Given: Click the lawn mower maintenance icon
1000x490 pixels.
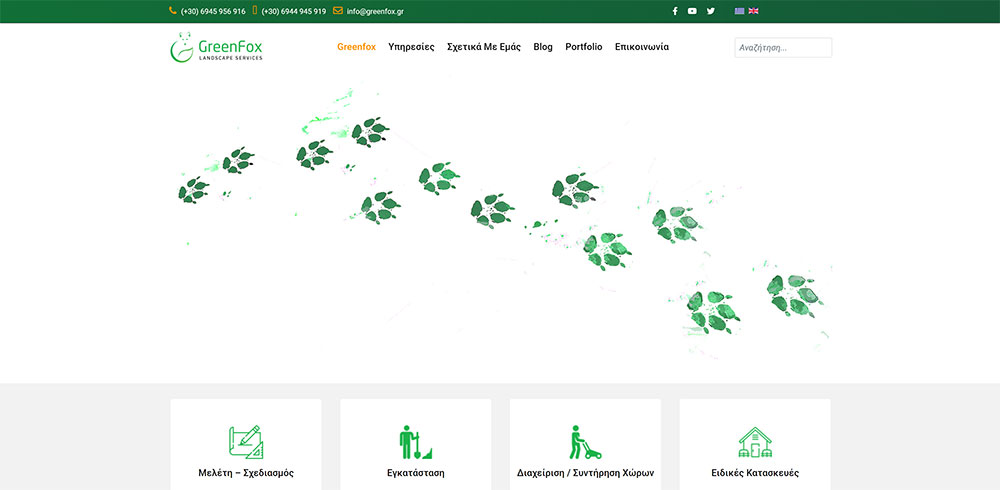Looking at the screenshot, I should tap(585, 441).
